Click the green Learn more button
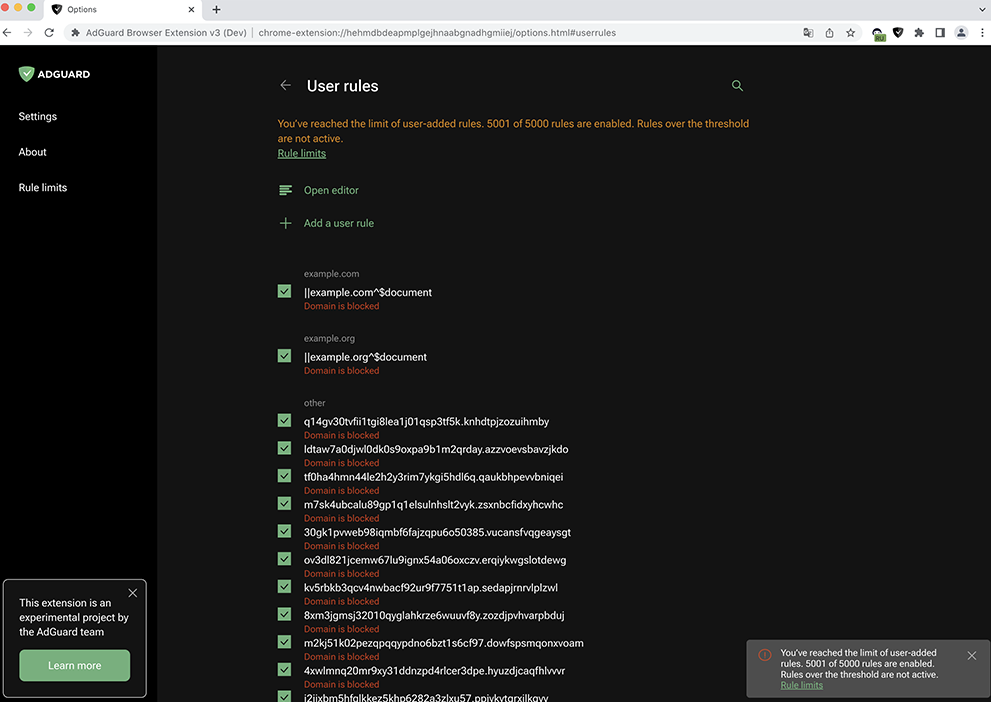The width and height of the screenshot is (991, 702). click(75, 665)
